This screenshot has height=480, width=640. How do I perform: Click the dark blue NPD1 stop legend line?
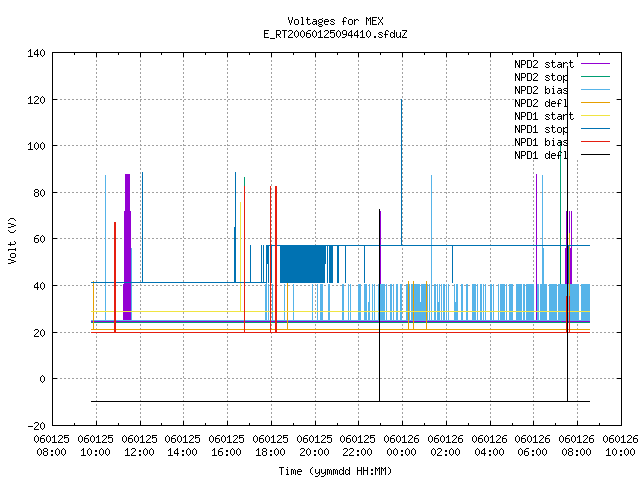pyautogui.click(x=596, y=129)
